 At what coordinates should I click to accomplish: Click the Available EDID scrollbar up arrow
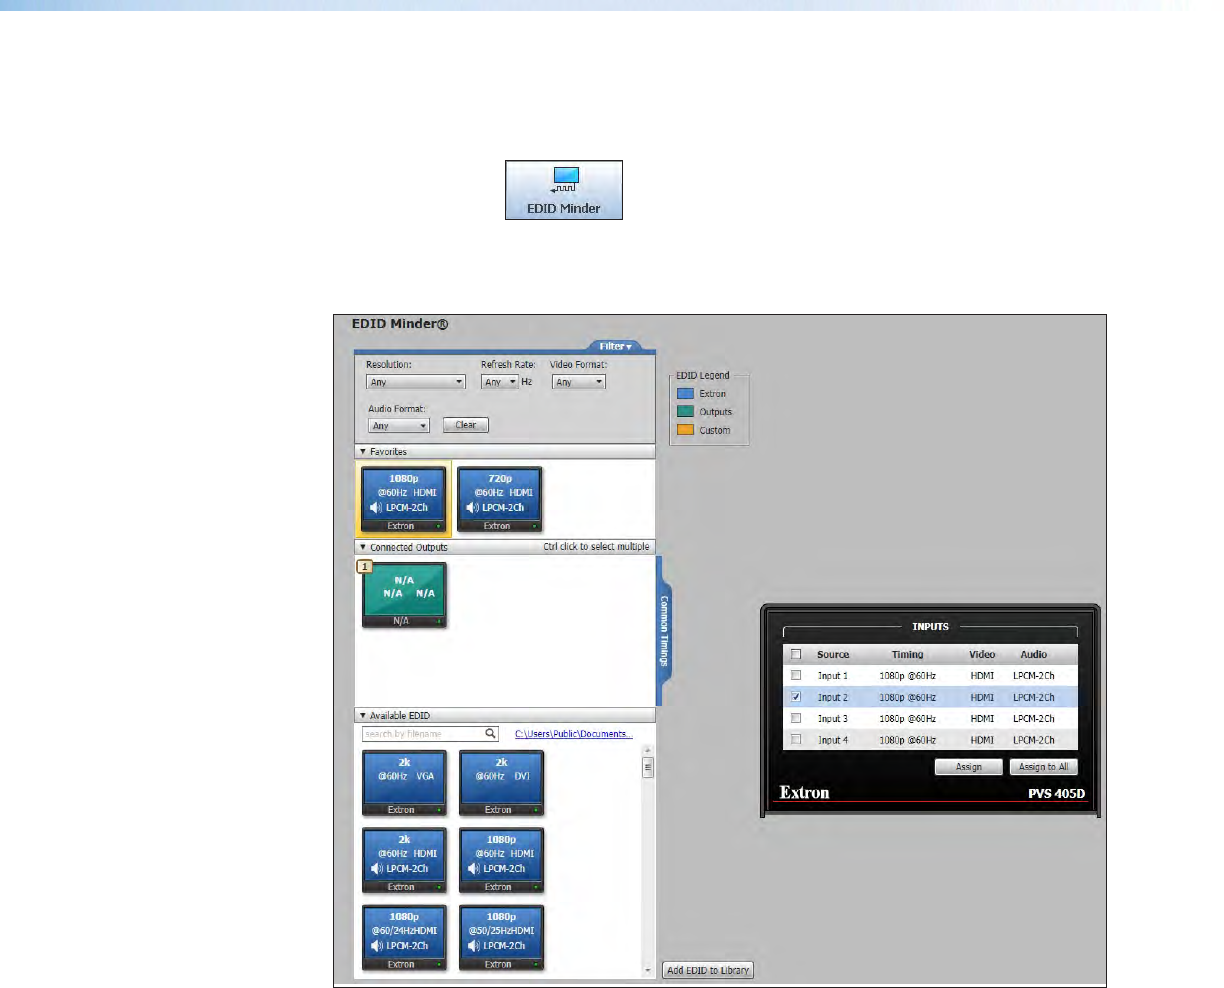647,750
